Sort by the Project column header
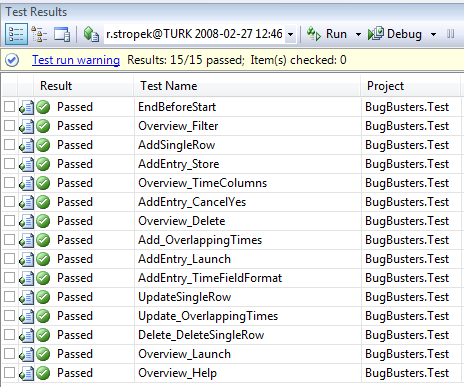Image resolution: width=464 pixels, height=387 pixels. 410,86
